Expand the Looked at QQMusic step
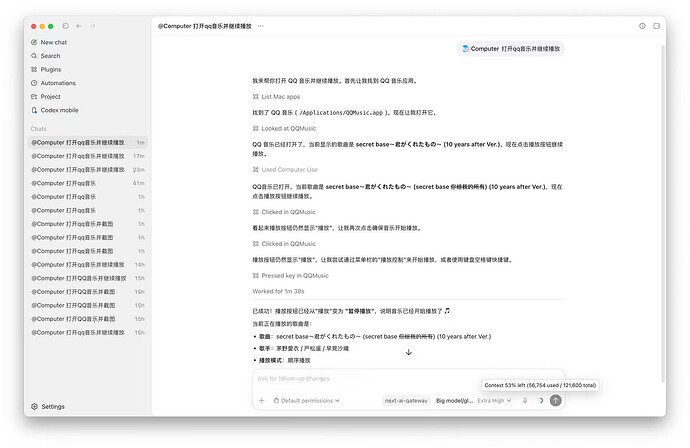Image resolution: width=690 pixels, height=448 pixels. pos(284,129)
